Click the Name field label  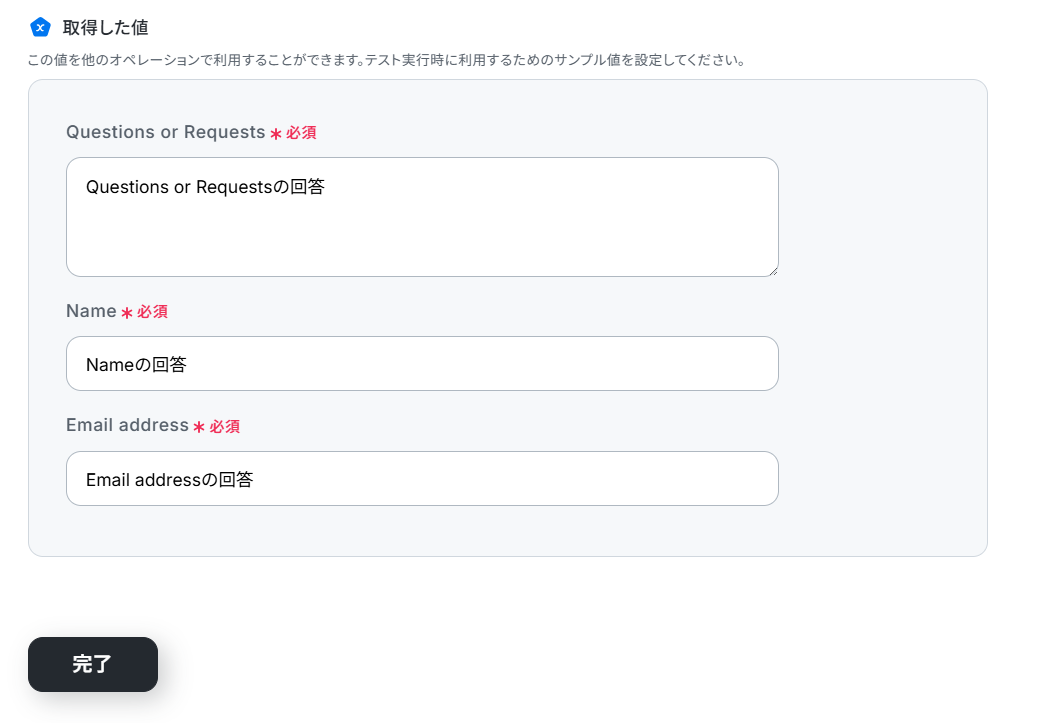(x=91, y=311)
